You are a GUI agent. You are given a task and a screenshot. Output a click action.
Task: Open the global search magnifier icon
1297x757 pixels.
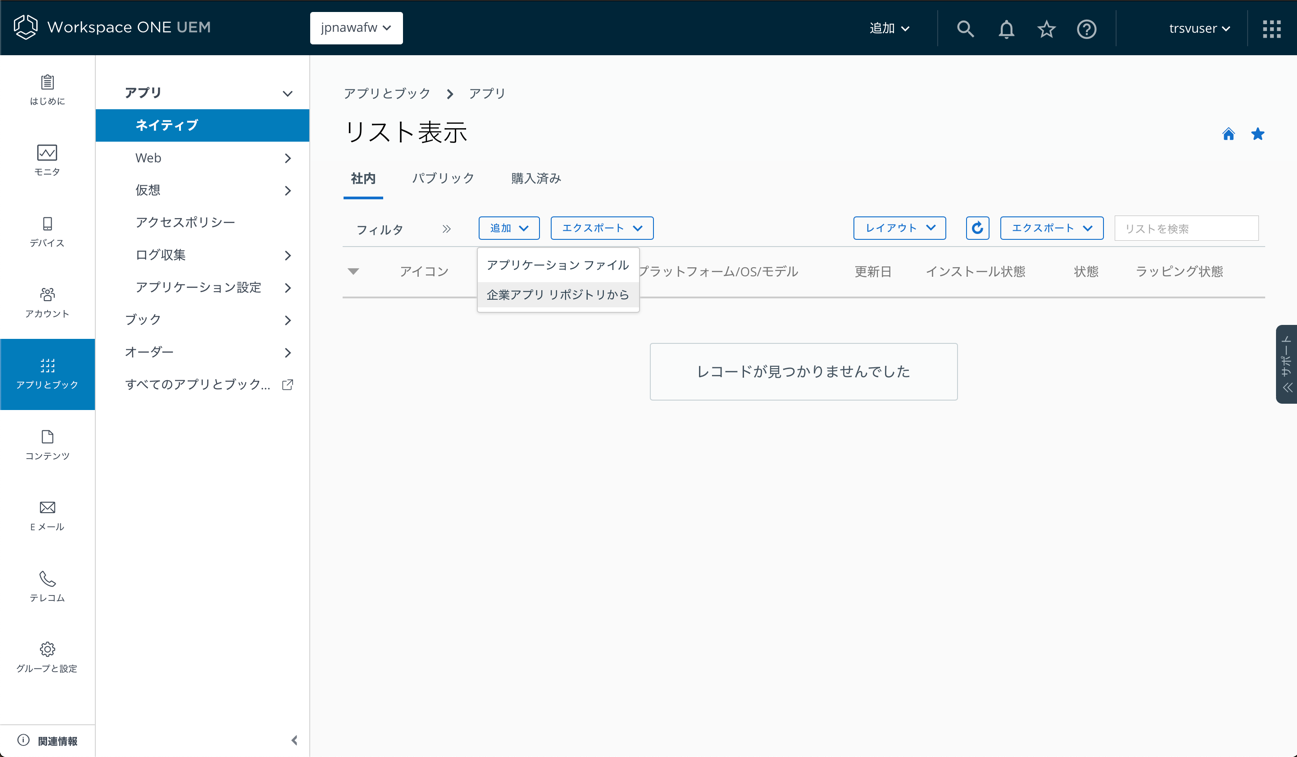pos(965,29)
